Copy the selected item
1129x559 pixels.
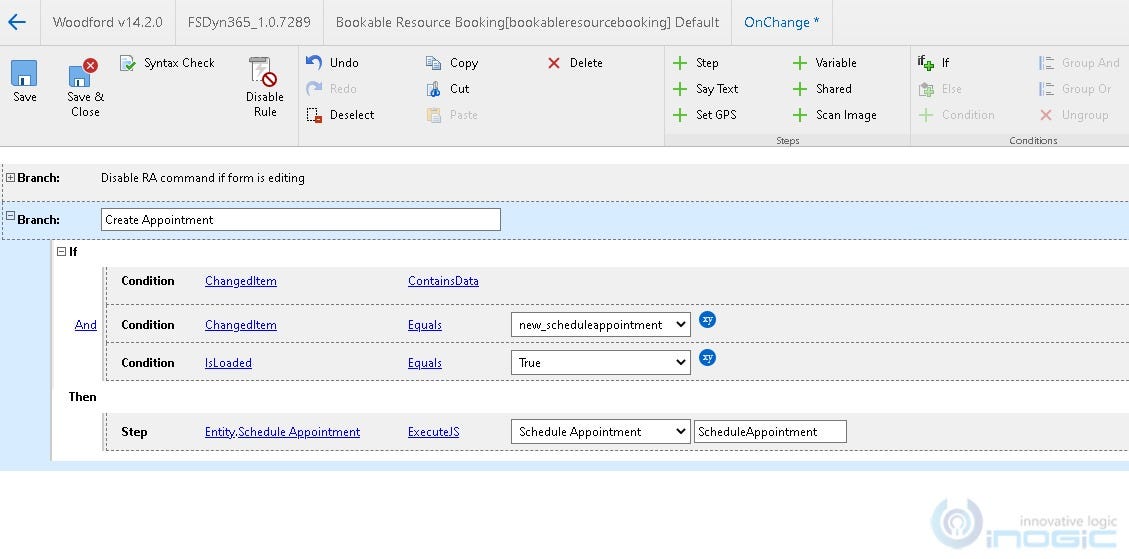pyautogui.click(x=451, y=63)
